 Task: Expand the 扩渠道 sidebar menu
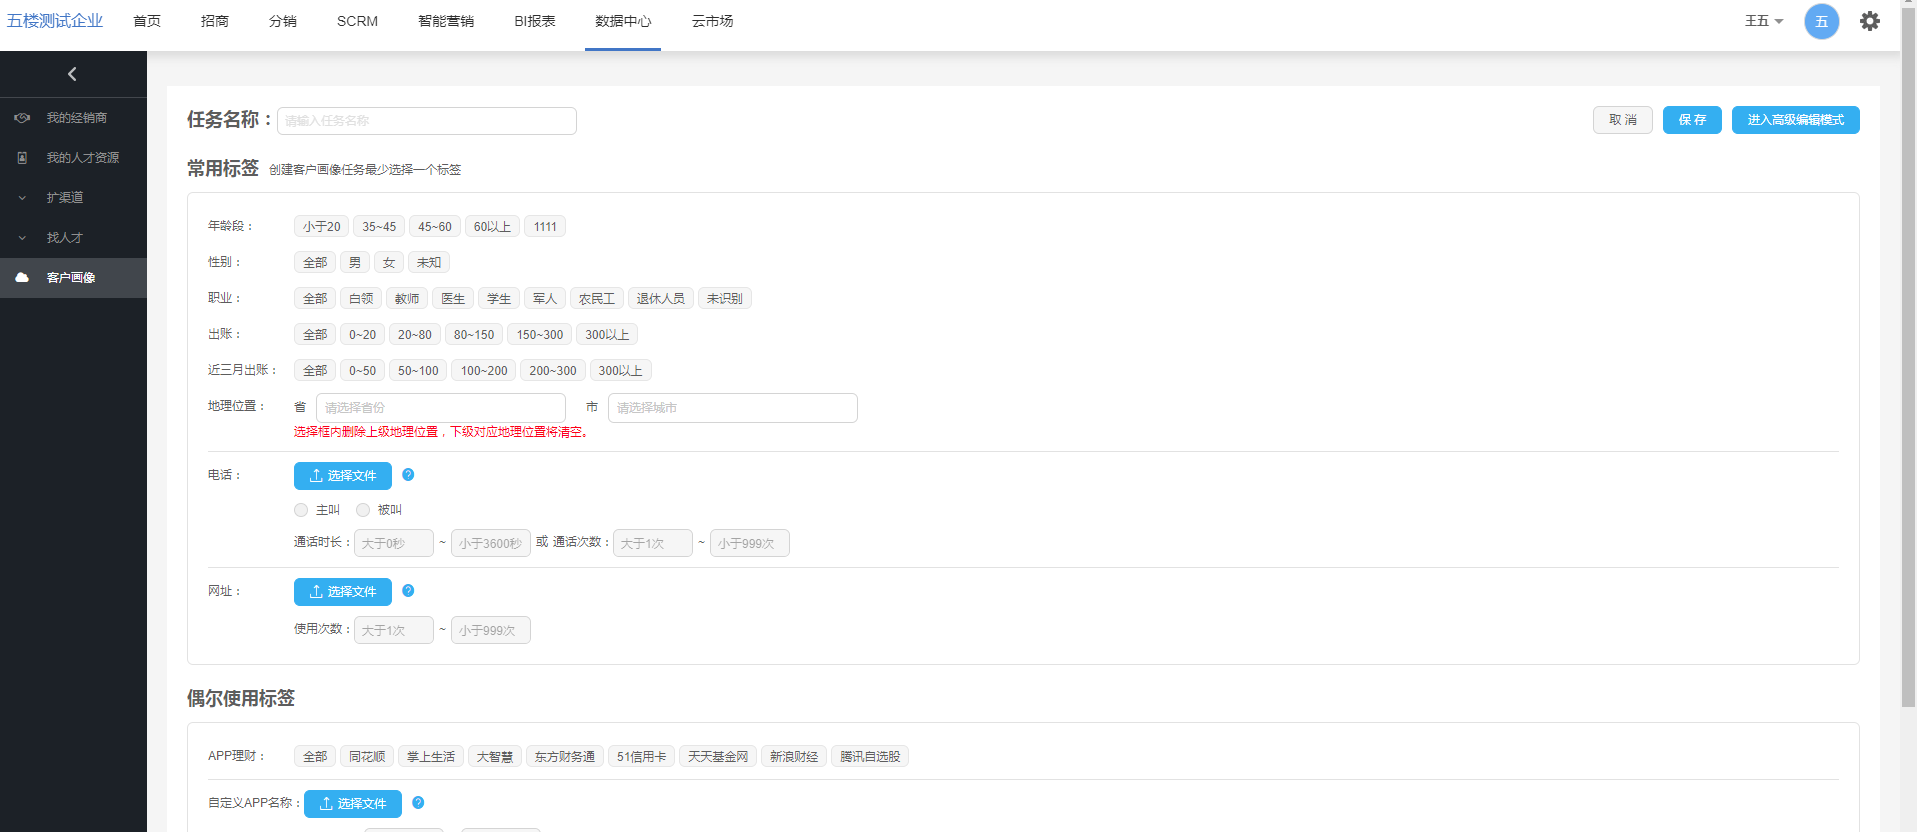coord(64,198)
